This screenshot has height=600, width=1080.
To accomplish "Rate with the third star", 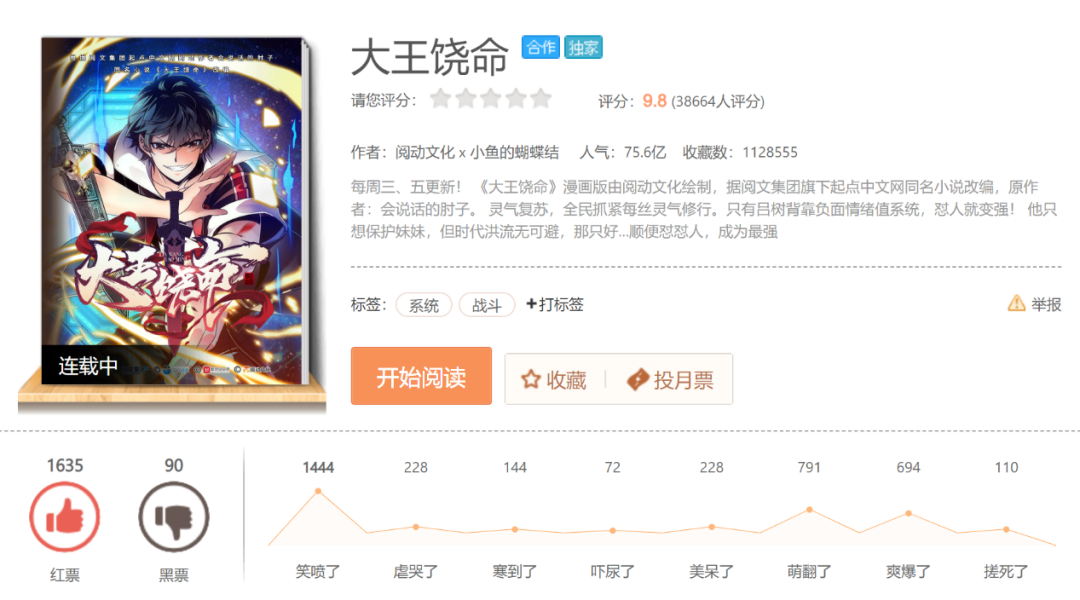I will pyautogui.click(x=491, y=99).
